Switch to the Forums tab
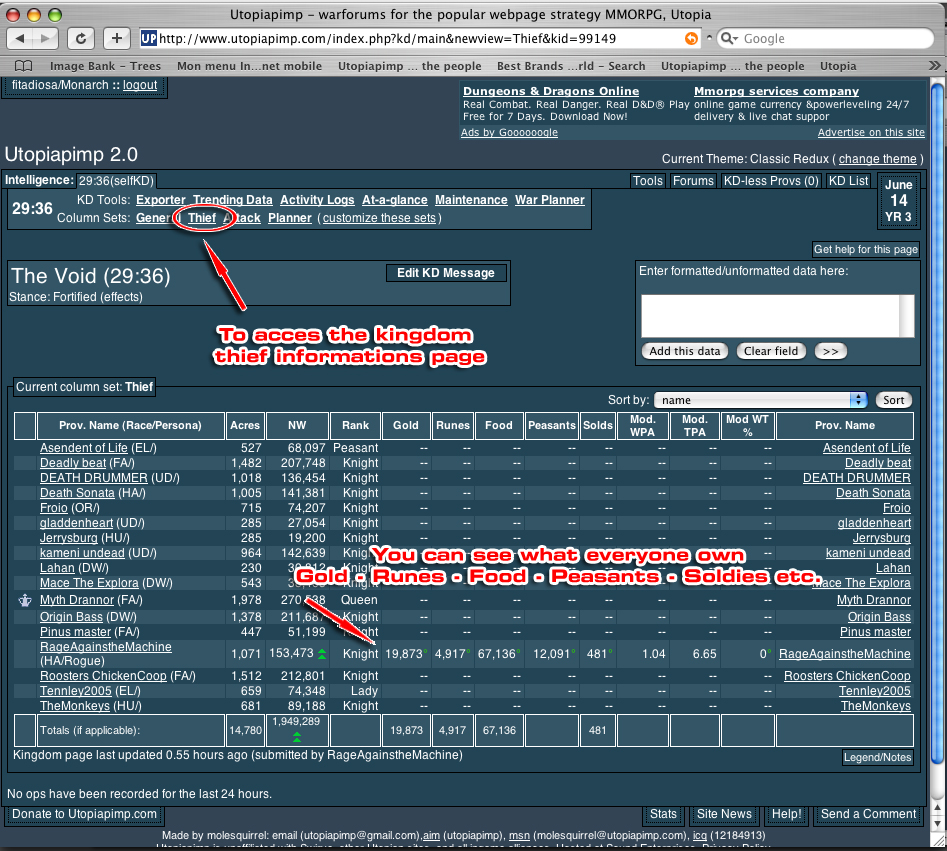The image size is (947, 851). click(693, 181)
